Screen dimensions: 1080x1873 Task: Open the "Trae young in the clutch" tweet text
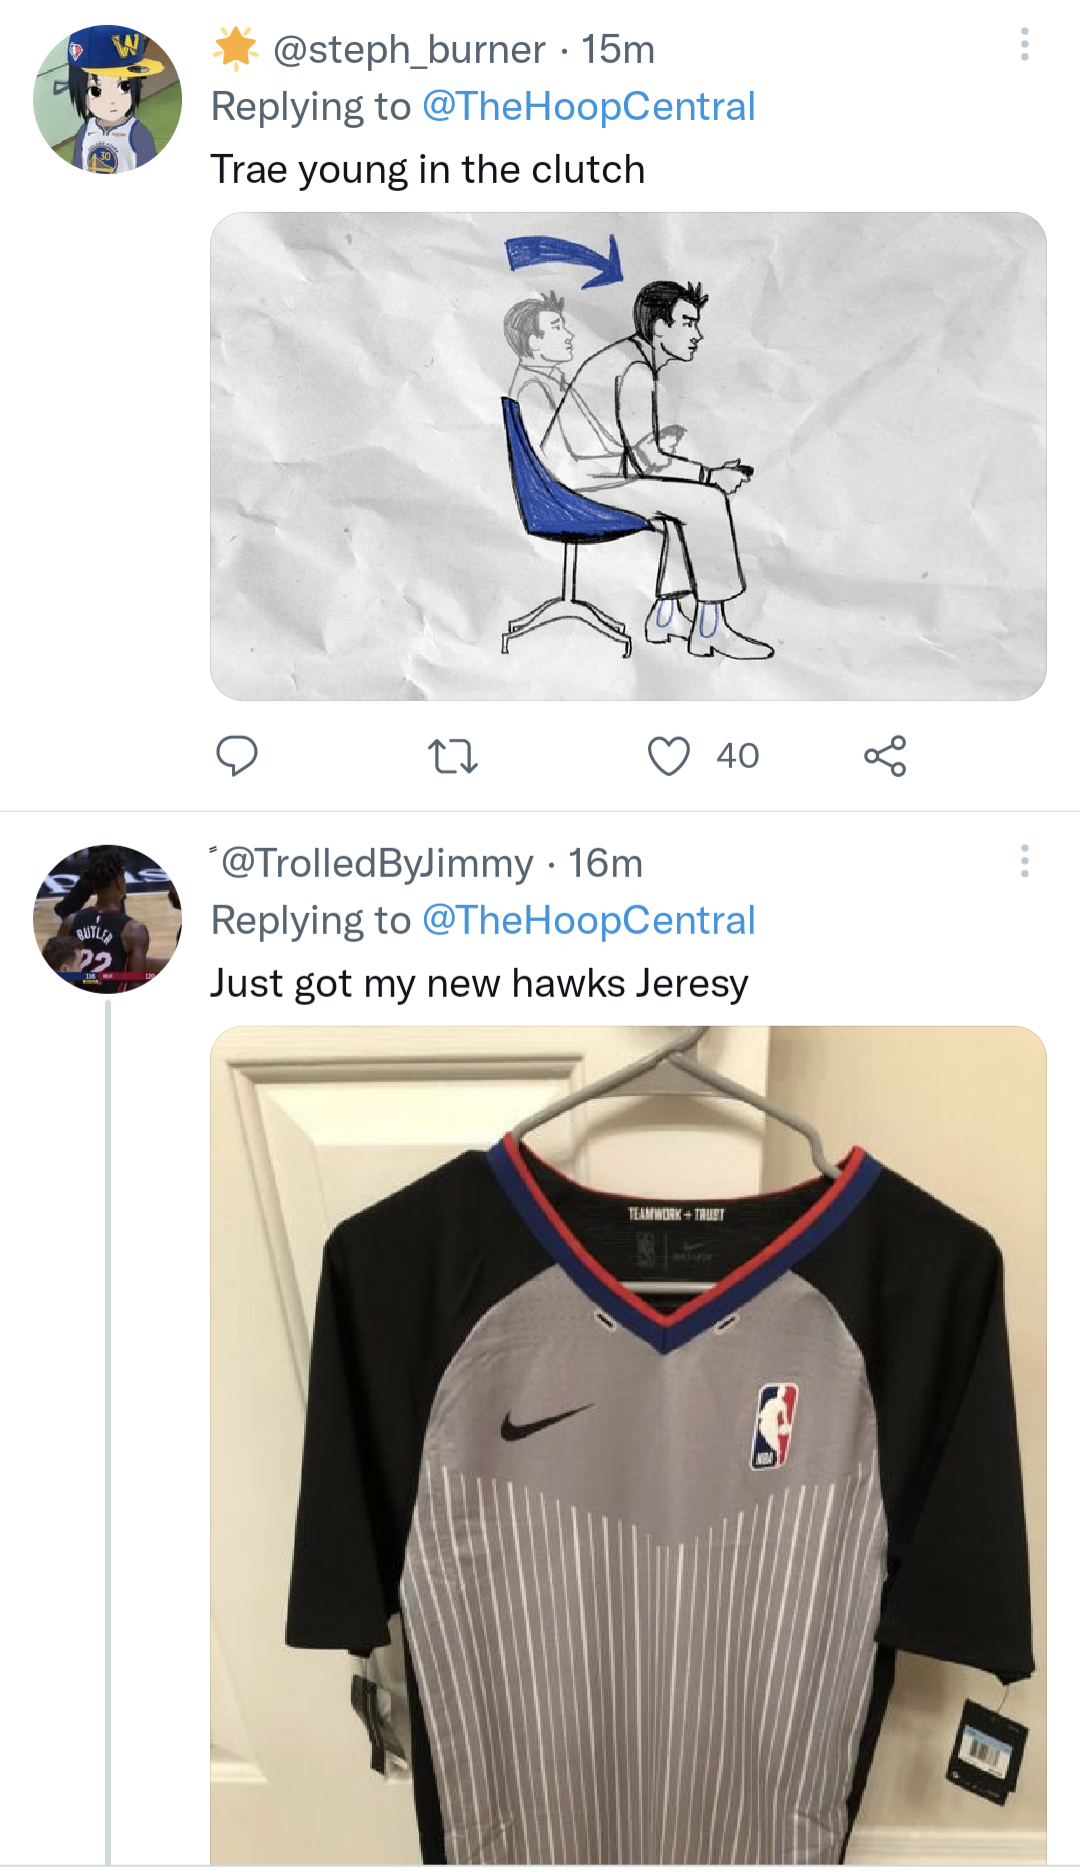pos(427,170)
